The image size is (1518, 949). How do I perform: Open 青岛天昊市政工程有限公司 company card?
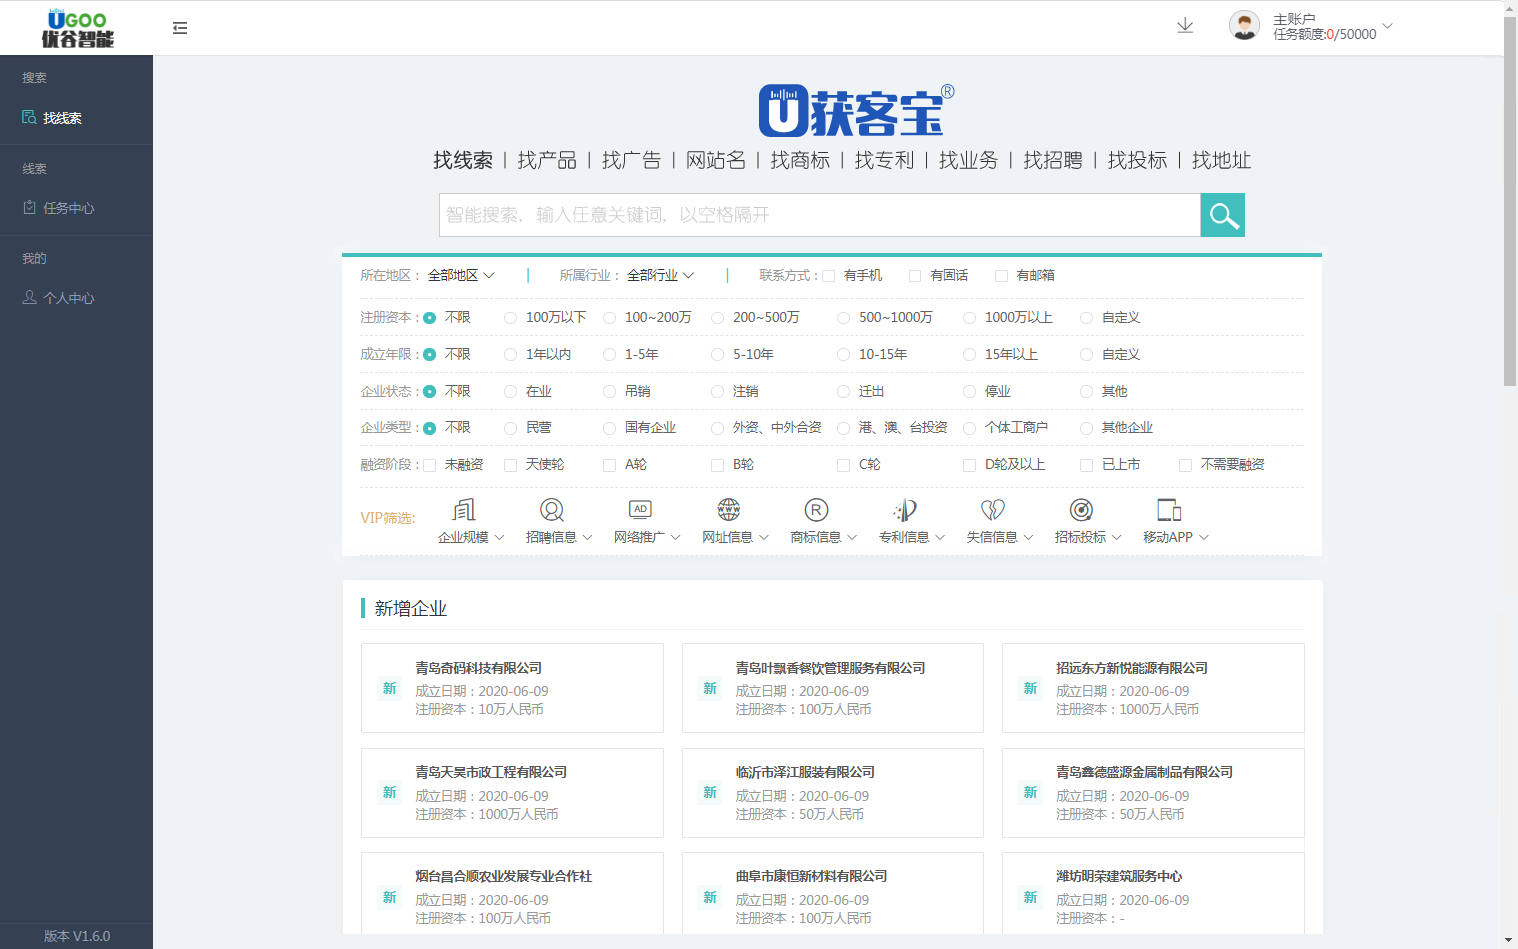(512, 793)
